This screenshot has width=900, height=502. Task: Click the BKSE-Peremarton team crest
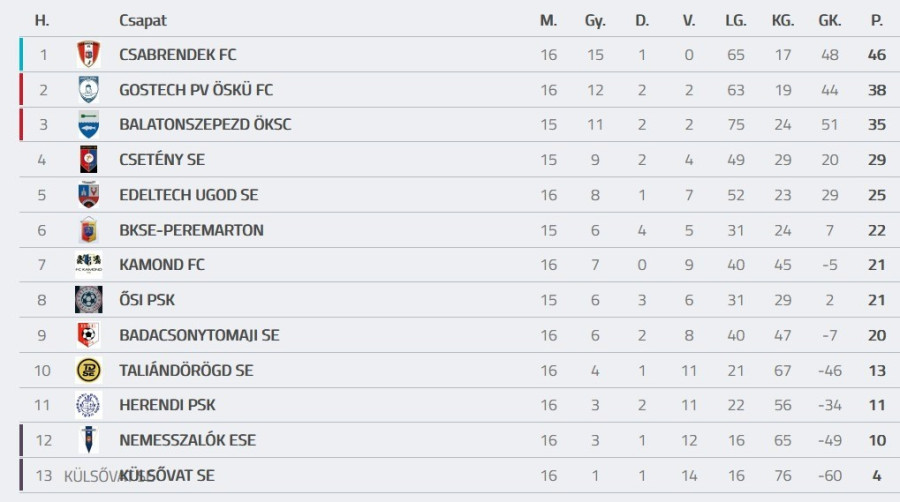coord(89,230)
